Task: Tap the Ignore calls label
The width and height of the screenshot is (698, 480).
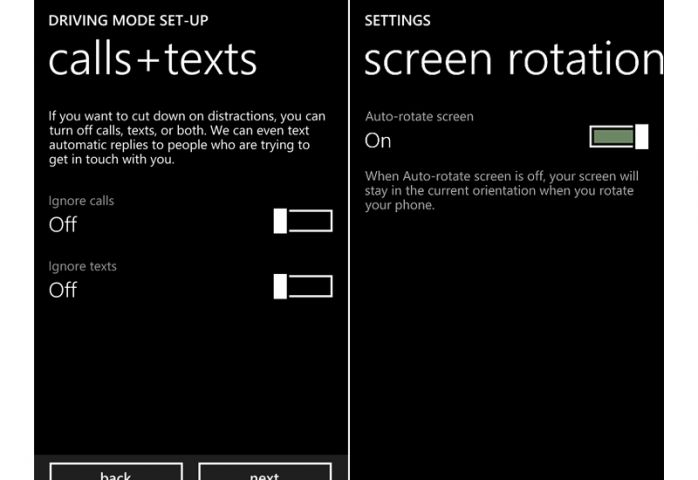Action: (x=81, y=201)
